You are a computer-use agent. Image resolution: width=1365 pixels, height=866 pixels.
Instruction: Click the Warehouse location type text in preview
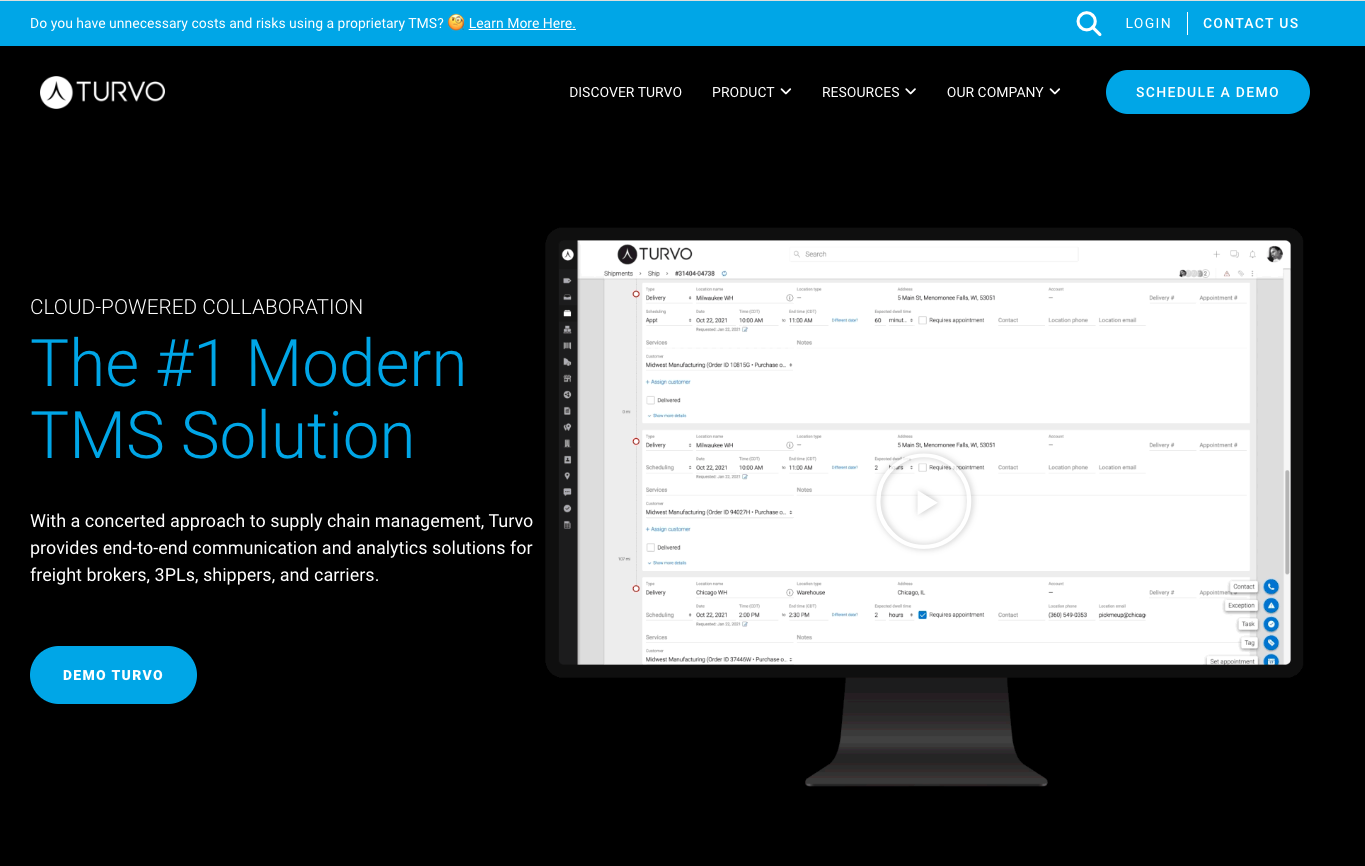[811, 592]
